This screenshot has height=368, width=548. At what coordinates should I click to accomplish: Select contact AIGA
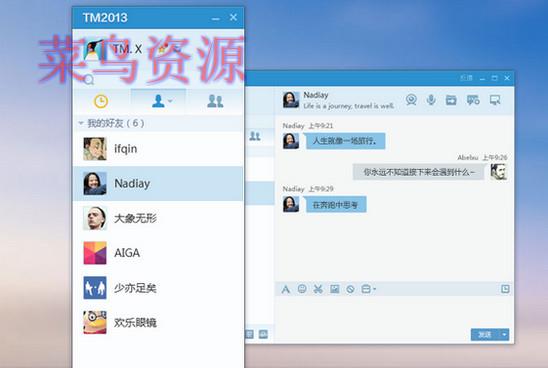click(x=158, y=253)
